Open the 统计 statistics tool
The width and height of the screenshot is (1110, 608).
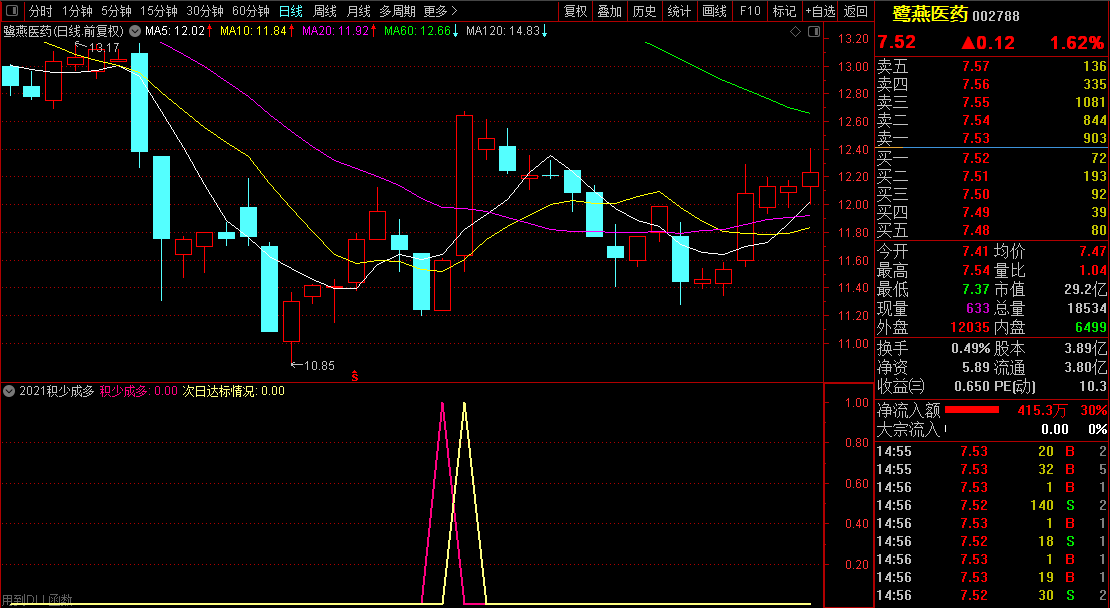click(679, 11)
